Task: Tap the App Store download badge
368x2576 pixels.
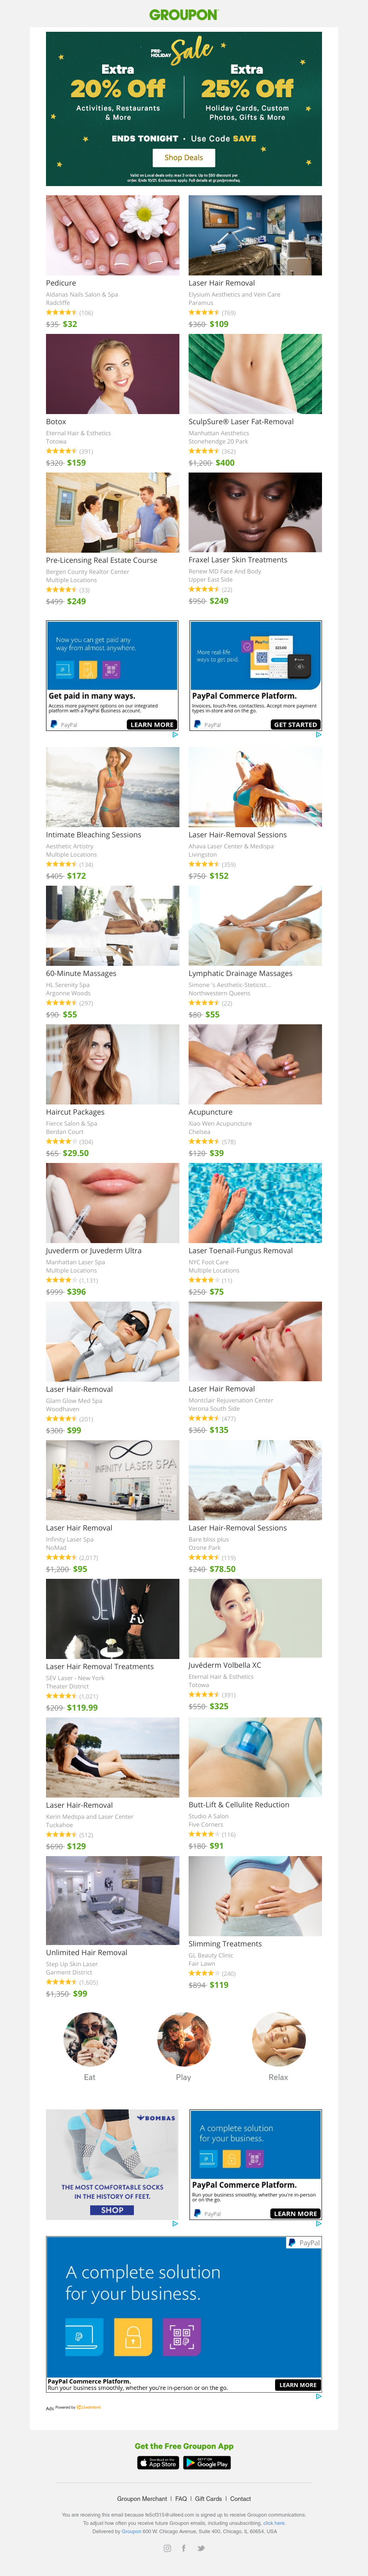Action: (x=158, y=2463)
